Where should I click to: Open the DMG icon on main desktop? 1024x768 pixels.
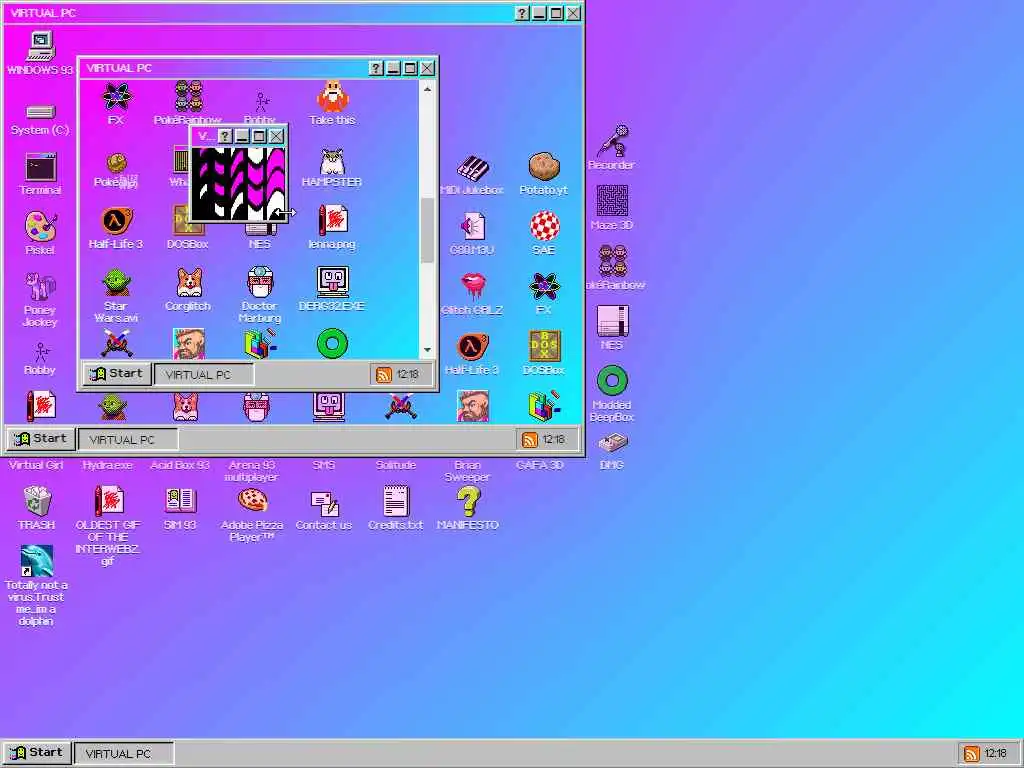pyautogui.click(x=612, y=443)
